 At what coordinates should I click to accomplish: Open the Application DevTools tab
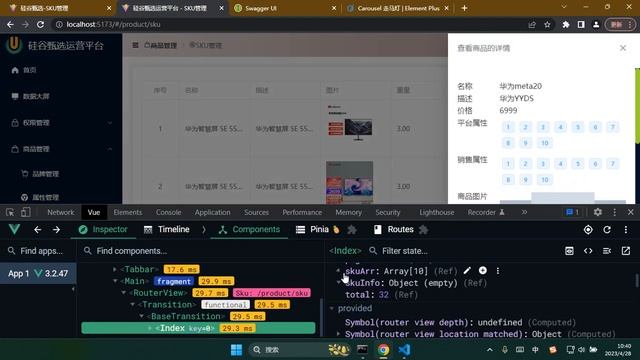point(212,212)
